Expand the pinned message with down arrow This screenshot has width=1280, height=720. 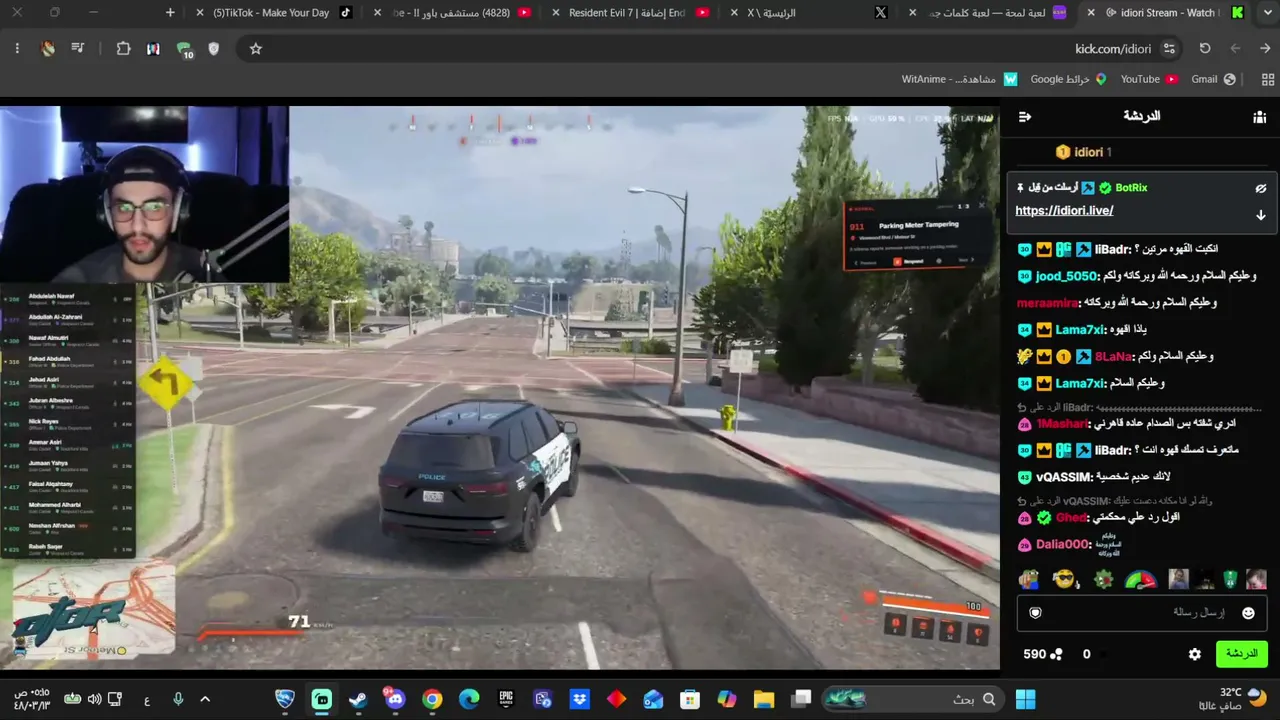[x=1261, y=215]
